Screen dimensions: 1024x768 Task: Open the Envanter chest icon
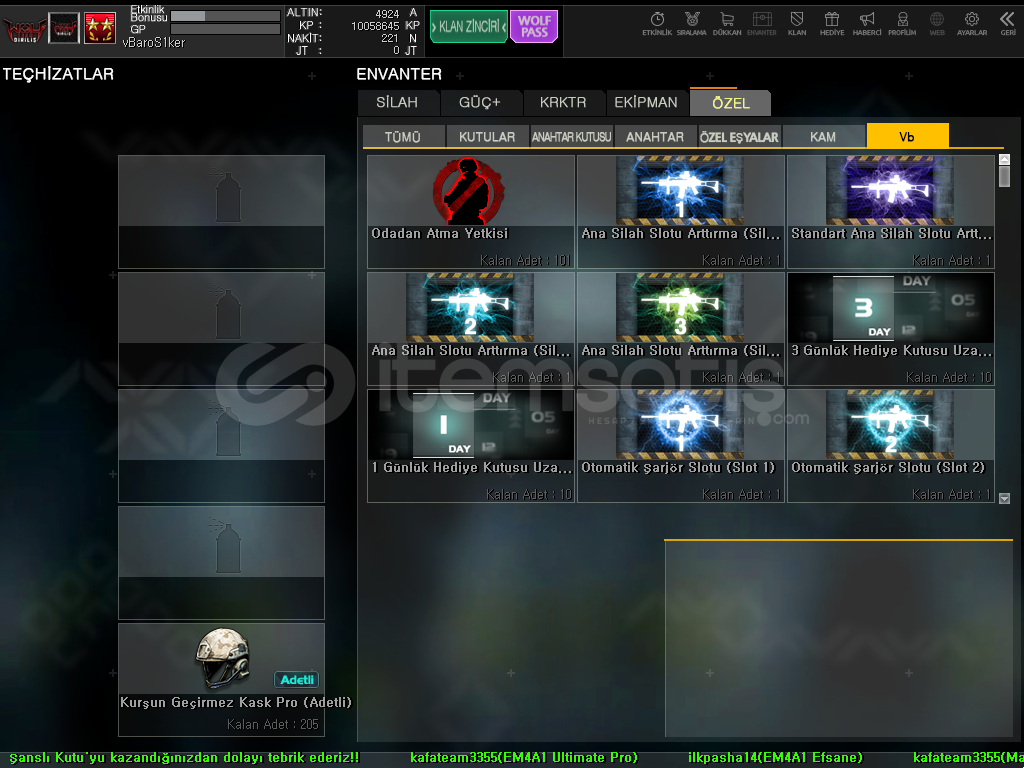point(761,24)
